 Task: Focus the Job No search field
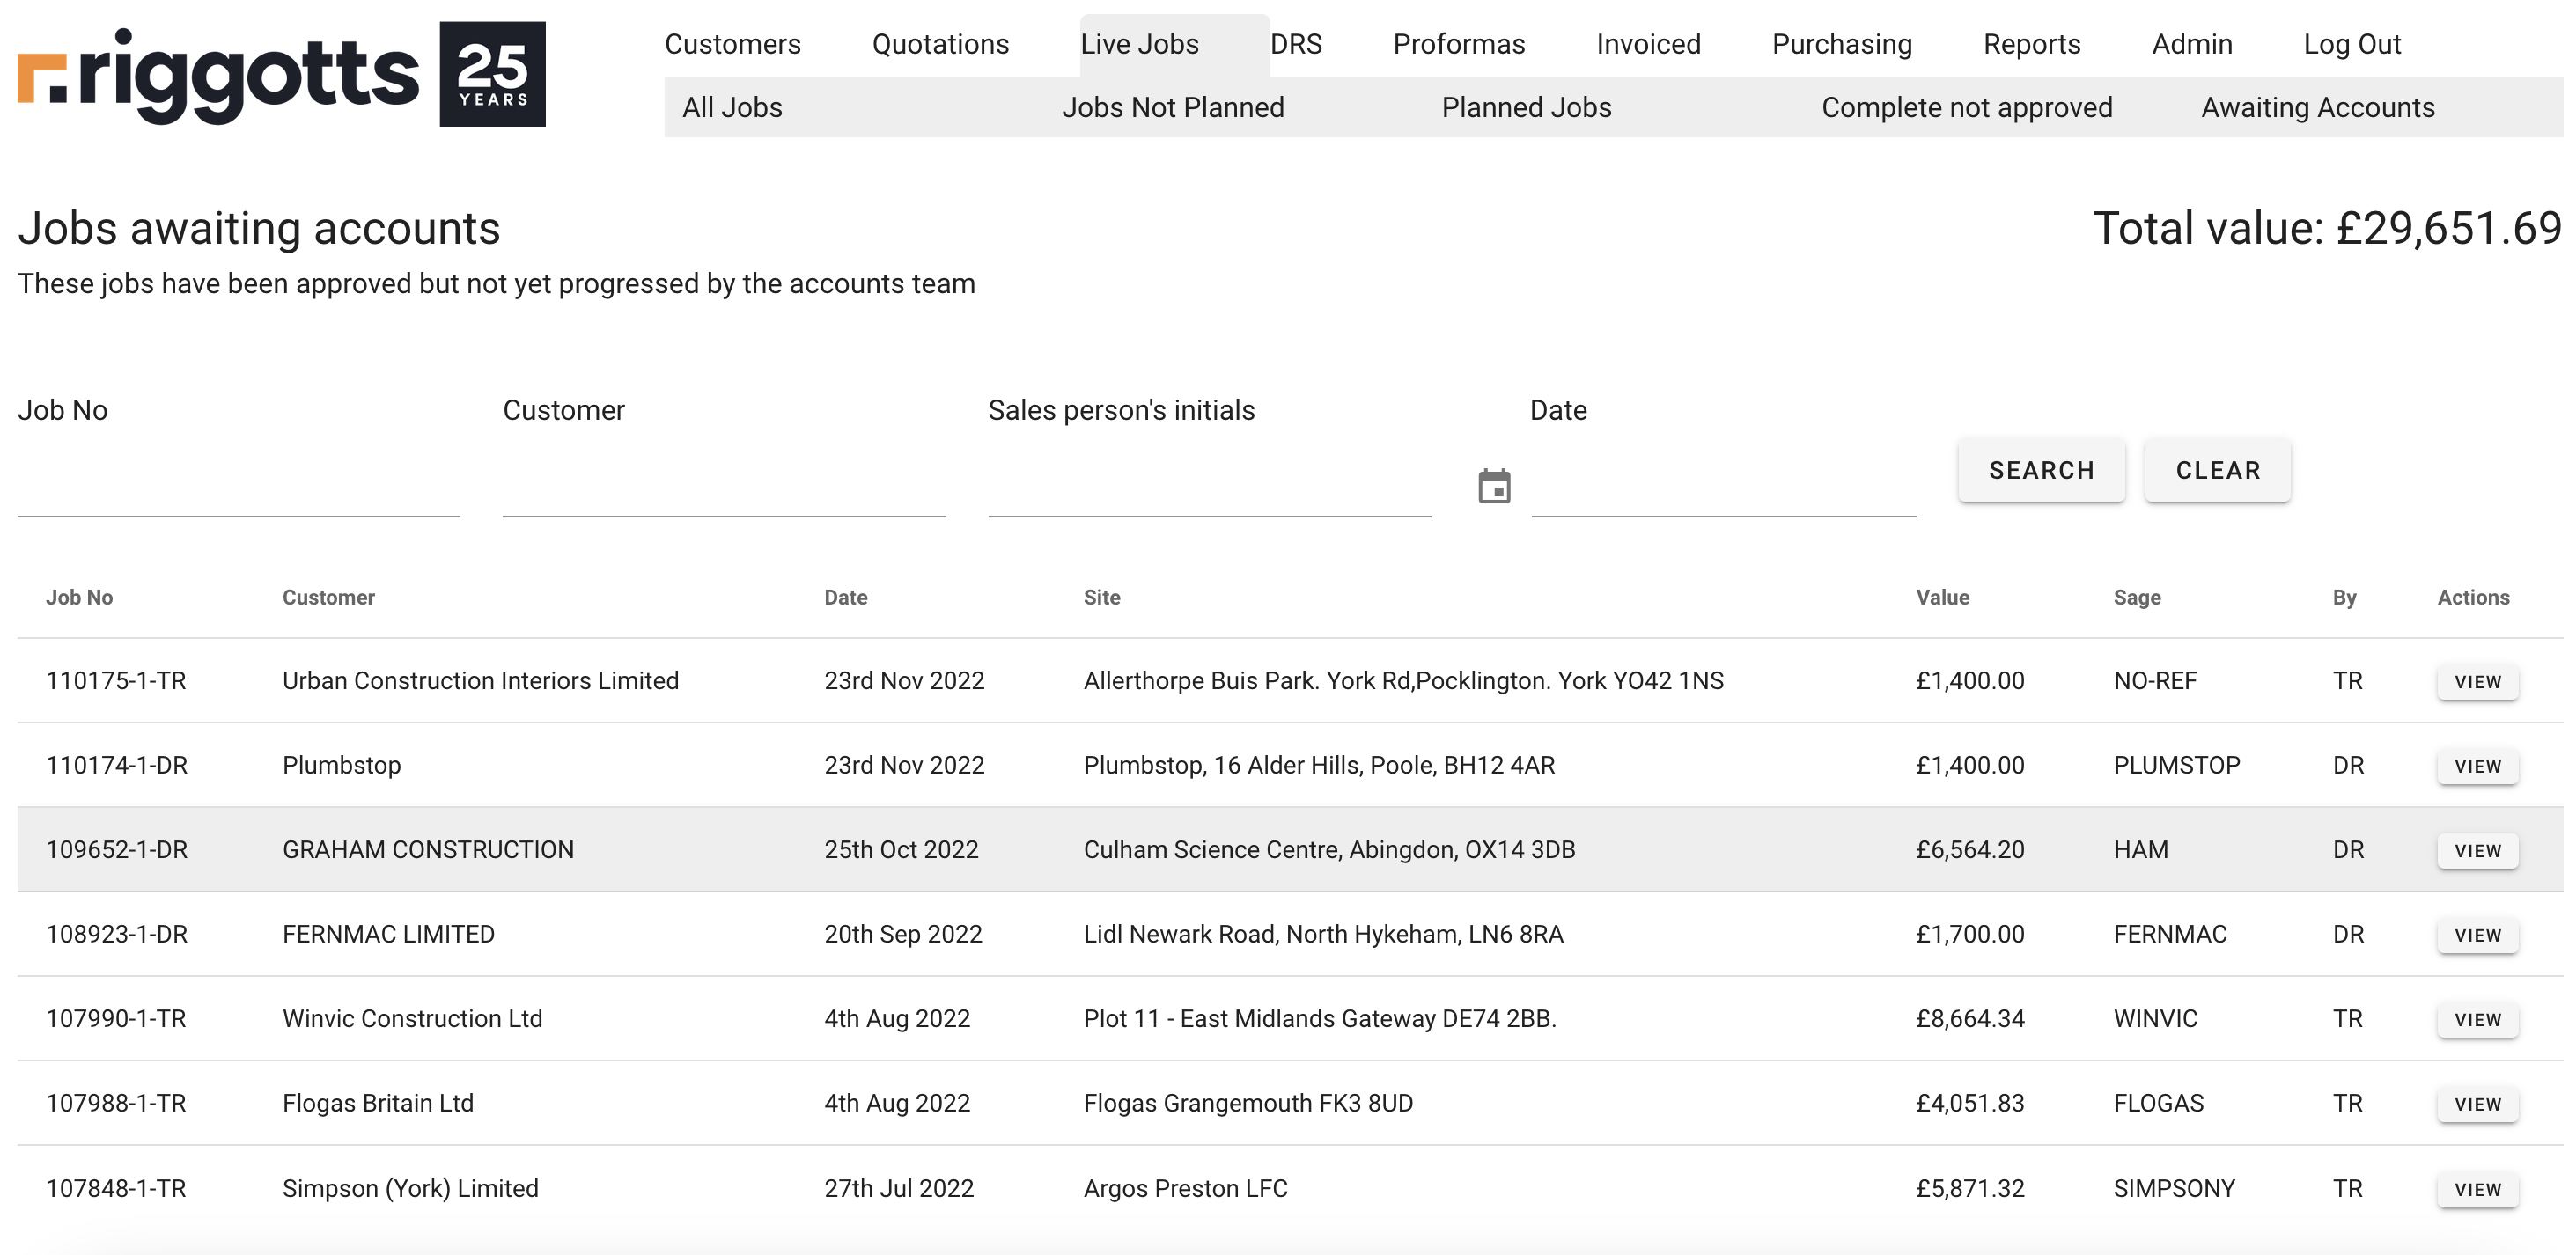click(238, 488)
